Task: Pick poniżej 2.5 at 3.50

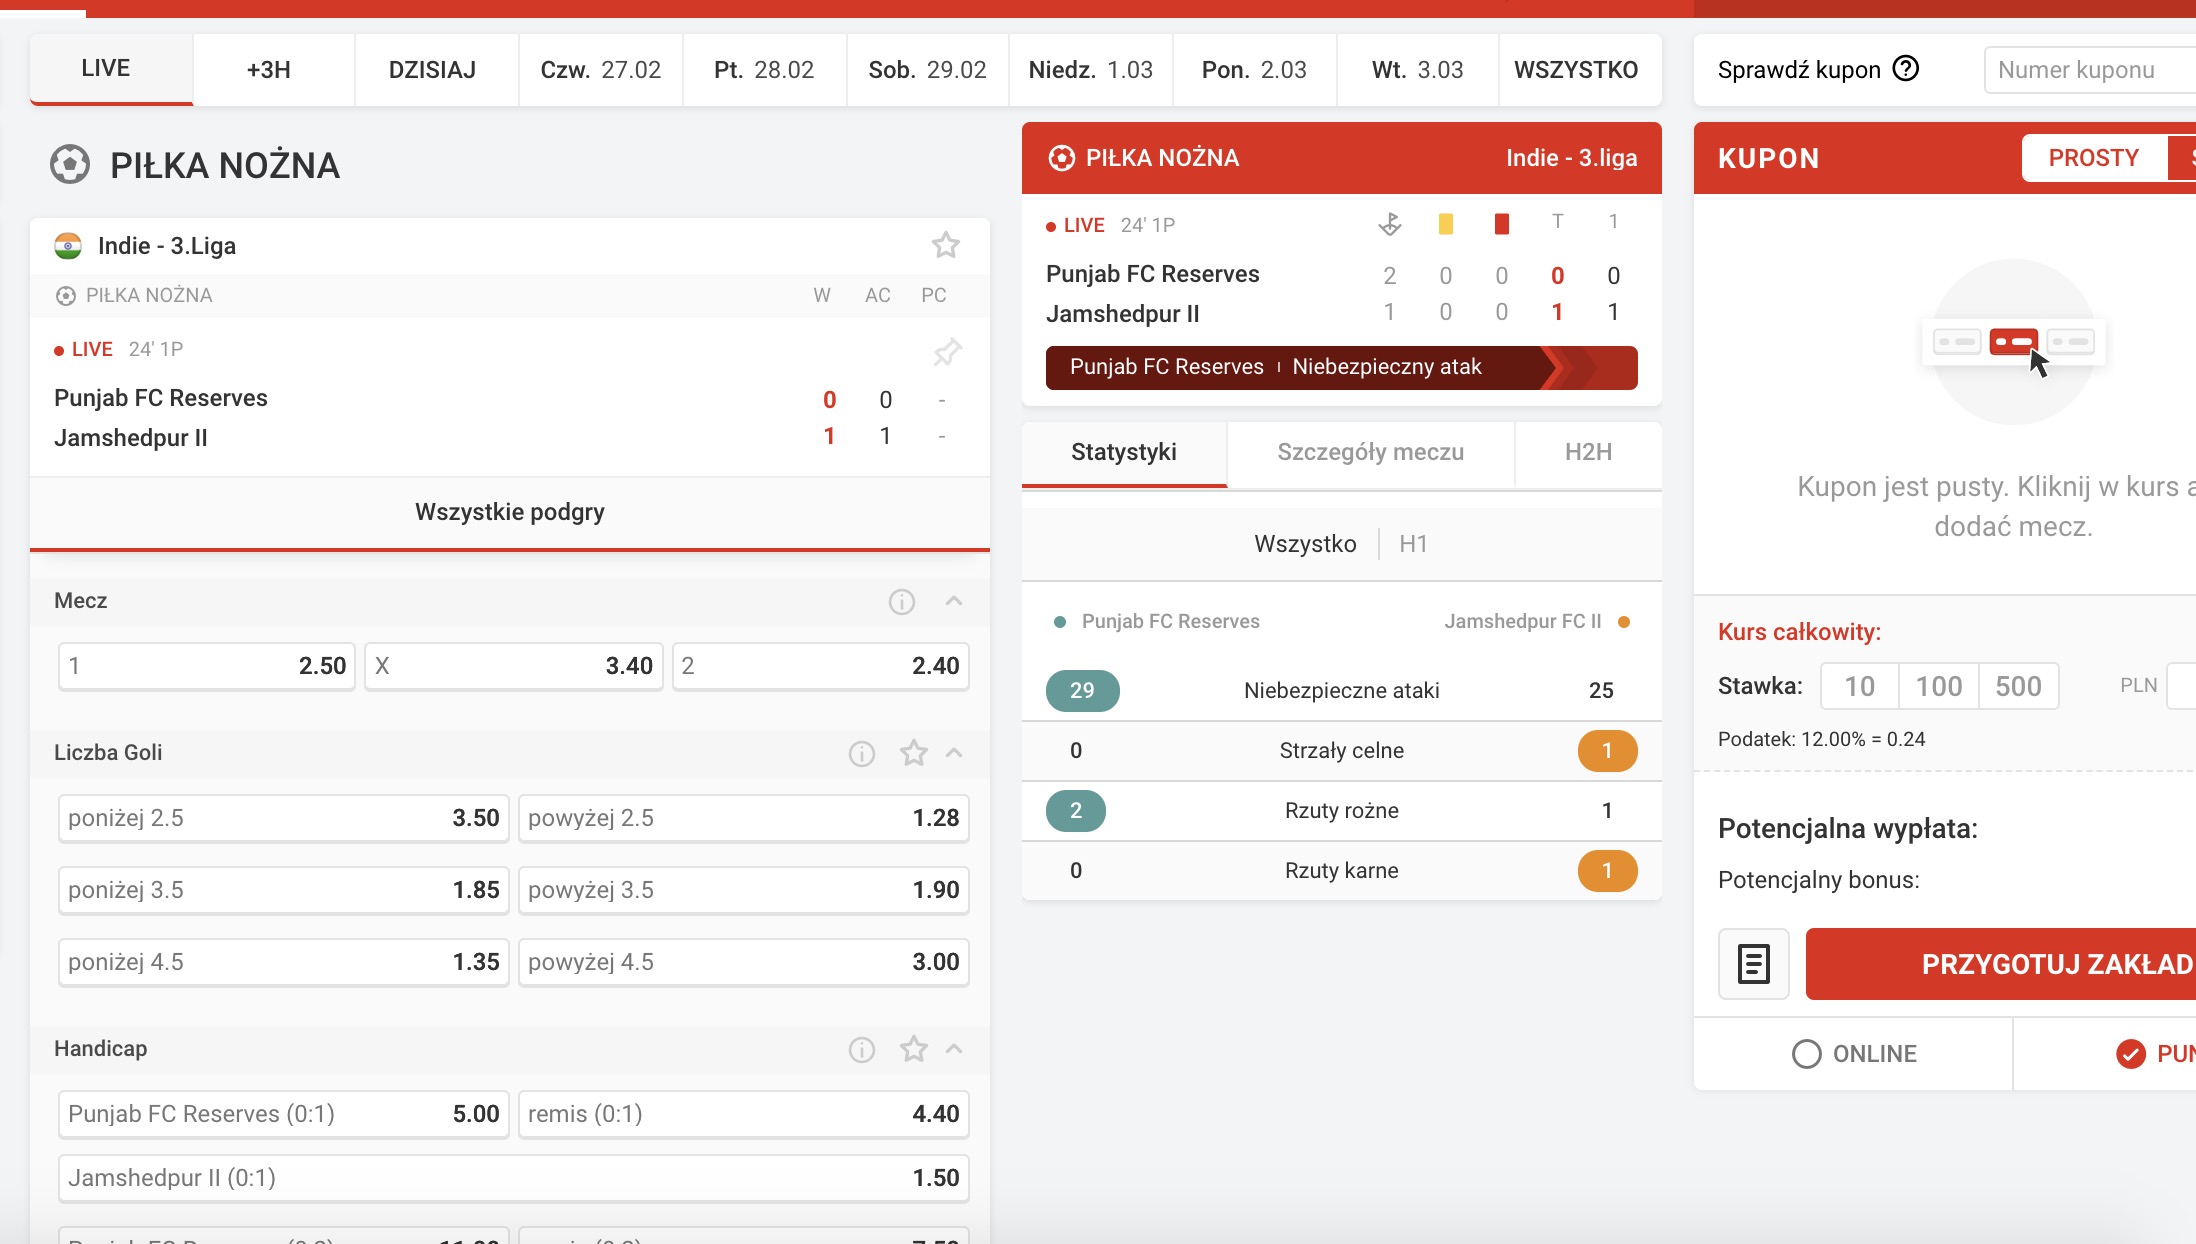Action: click(x=284, y=818)
